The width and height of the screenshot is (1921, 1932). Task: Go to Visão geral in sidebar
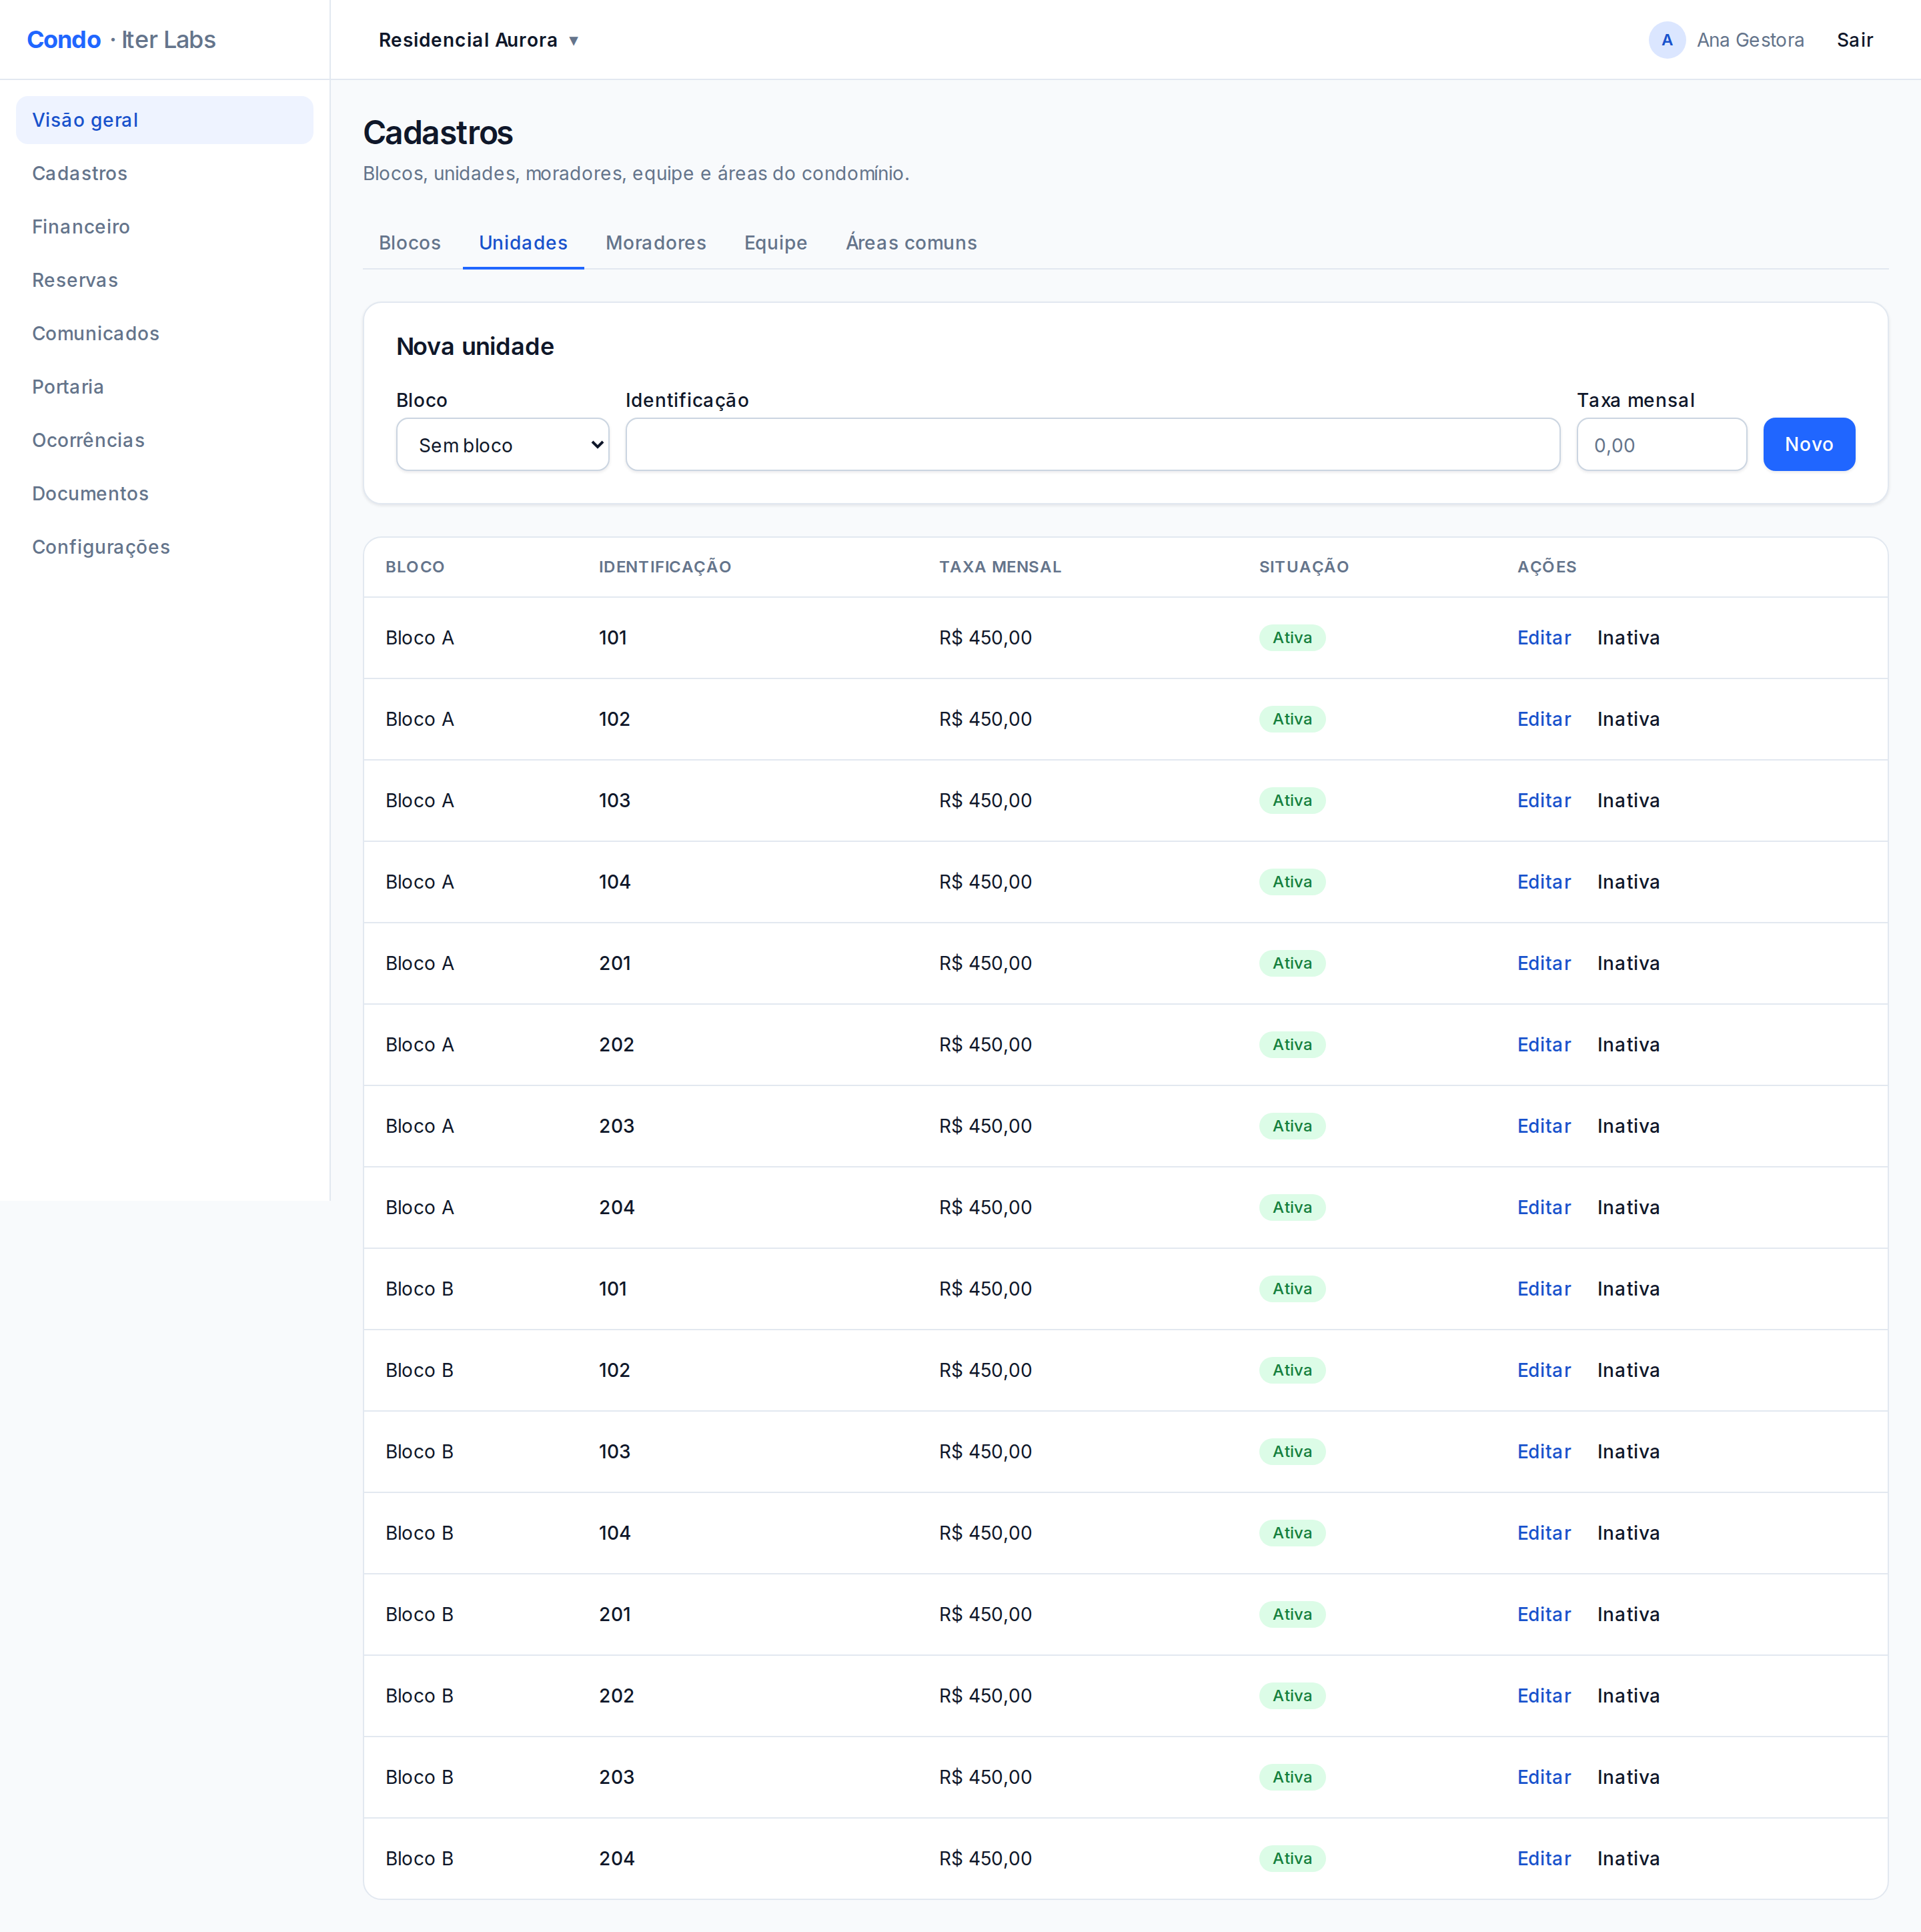tap(164, 120)
